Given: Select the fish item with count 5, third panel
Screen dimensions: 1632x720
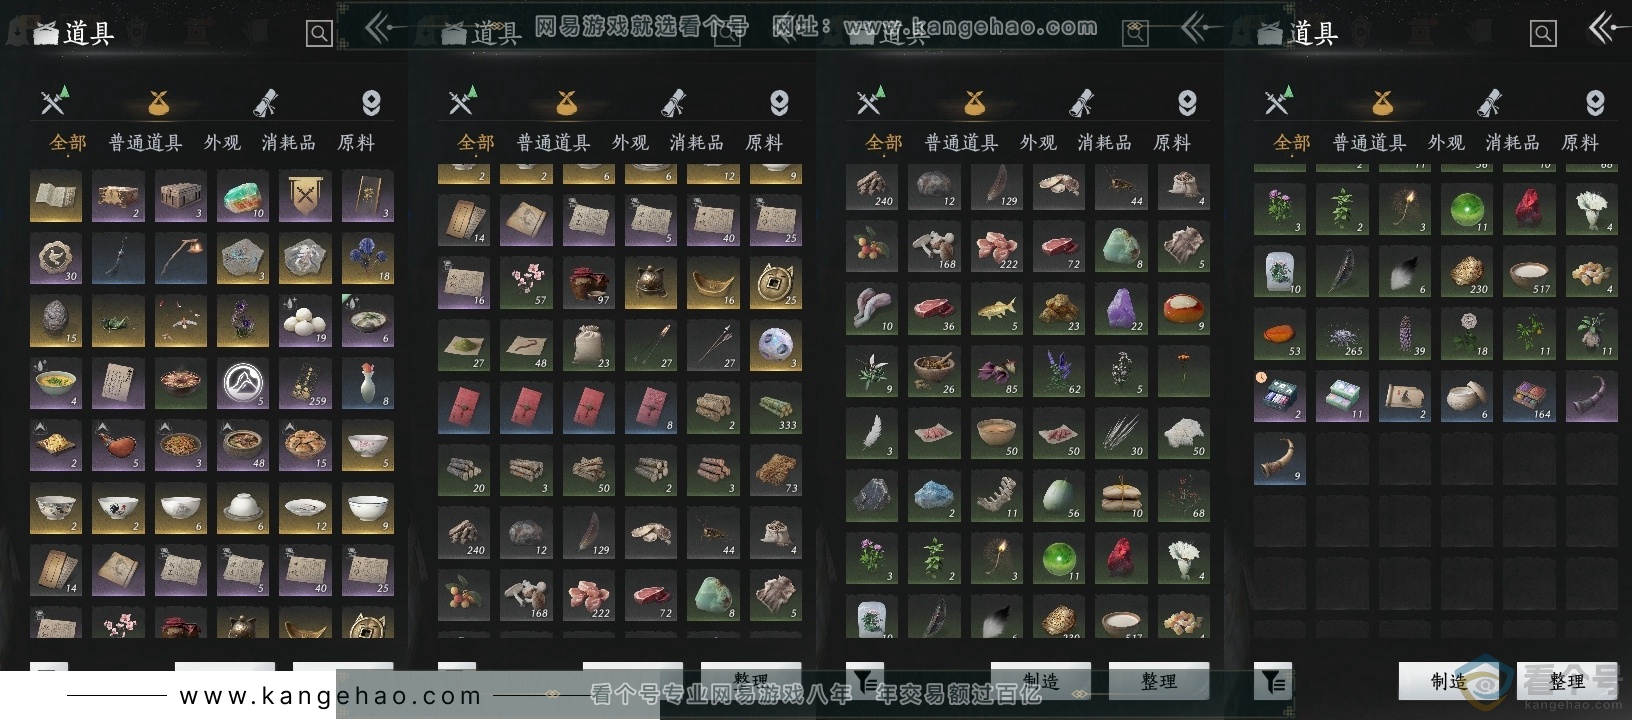Looking at the screenshot, I should [997, 309].
